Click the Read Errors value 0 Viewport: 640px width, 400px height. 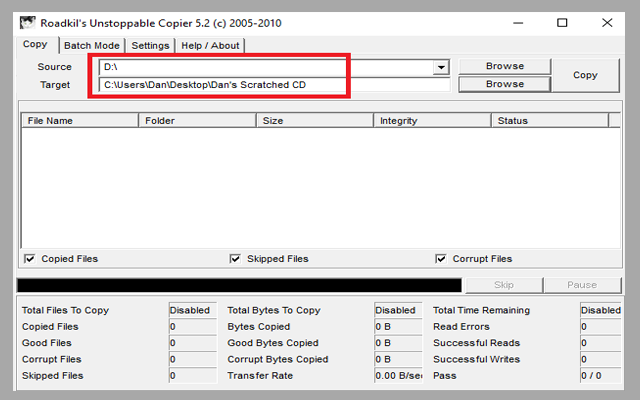(601, 327)
